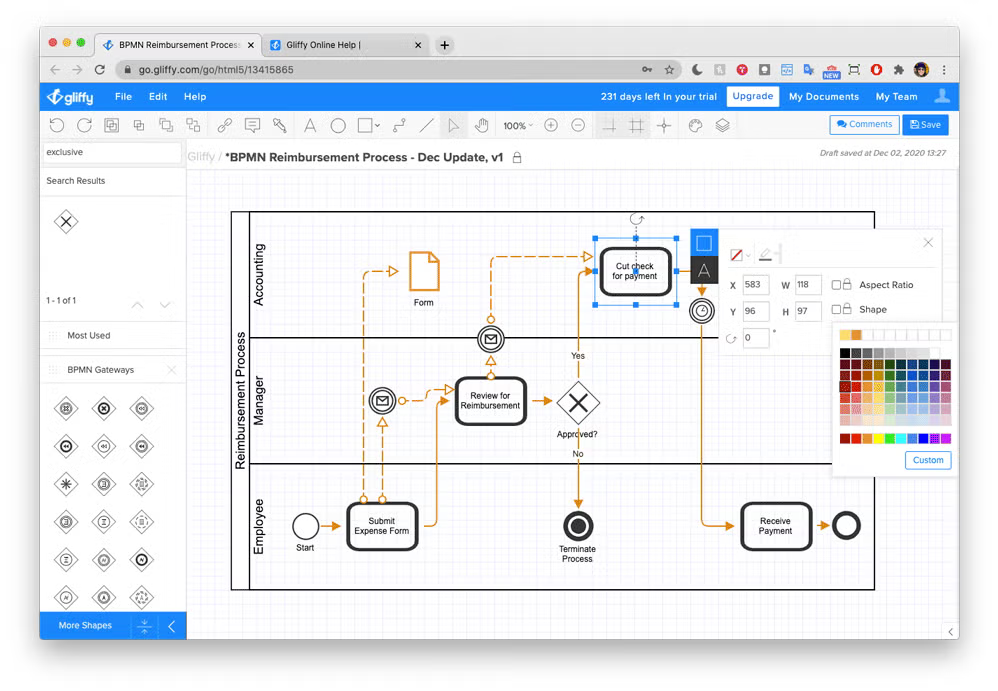This screenshot has width=998, height=691.
Task: Activate the Pan hand tool
Action: 482,125
